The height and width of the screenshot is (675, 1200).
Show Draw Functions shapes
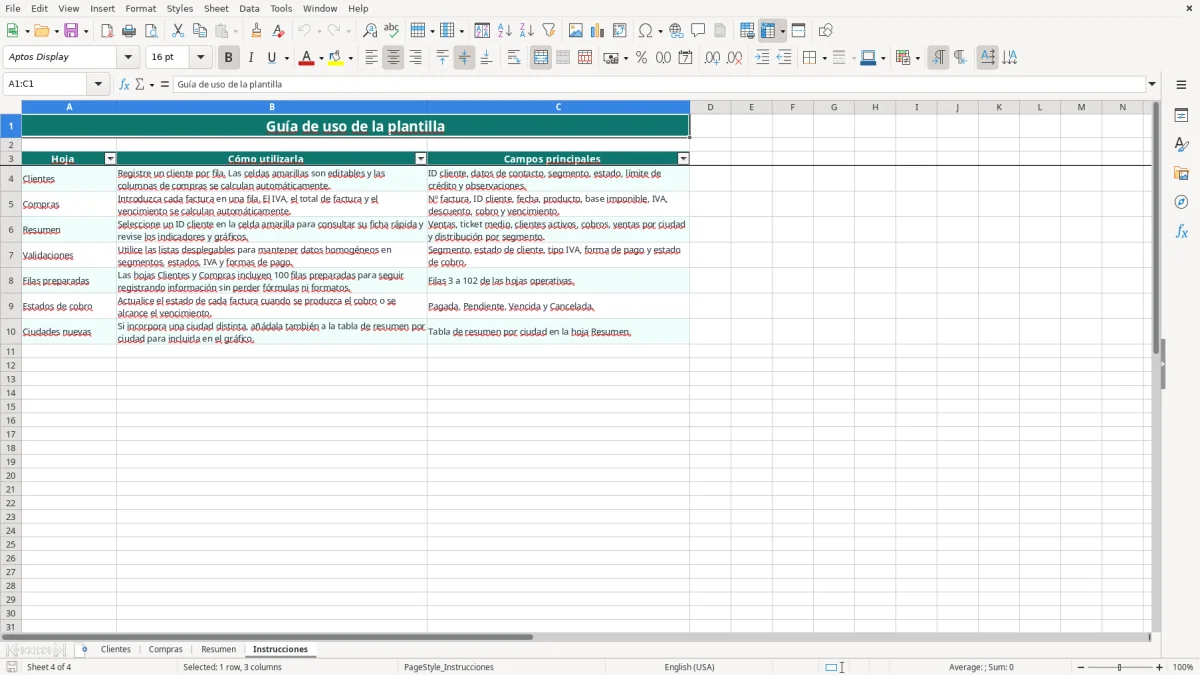tap(826, 31)
